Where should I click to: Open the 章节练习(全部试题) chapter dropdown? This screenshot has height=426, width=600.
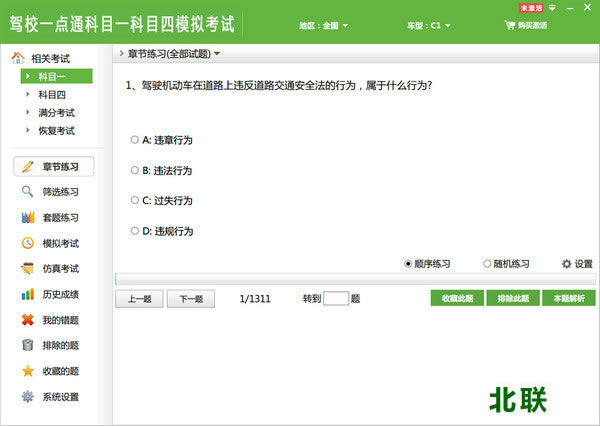pos(170,53)
